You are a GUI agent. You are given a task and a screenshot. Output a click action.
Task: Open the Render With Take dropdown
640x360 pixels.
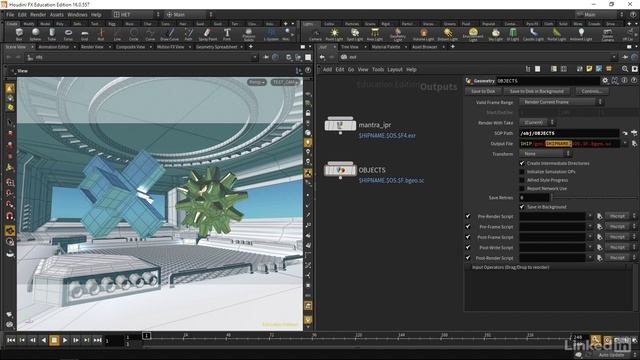pos(537,122)
